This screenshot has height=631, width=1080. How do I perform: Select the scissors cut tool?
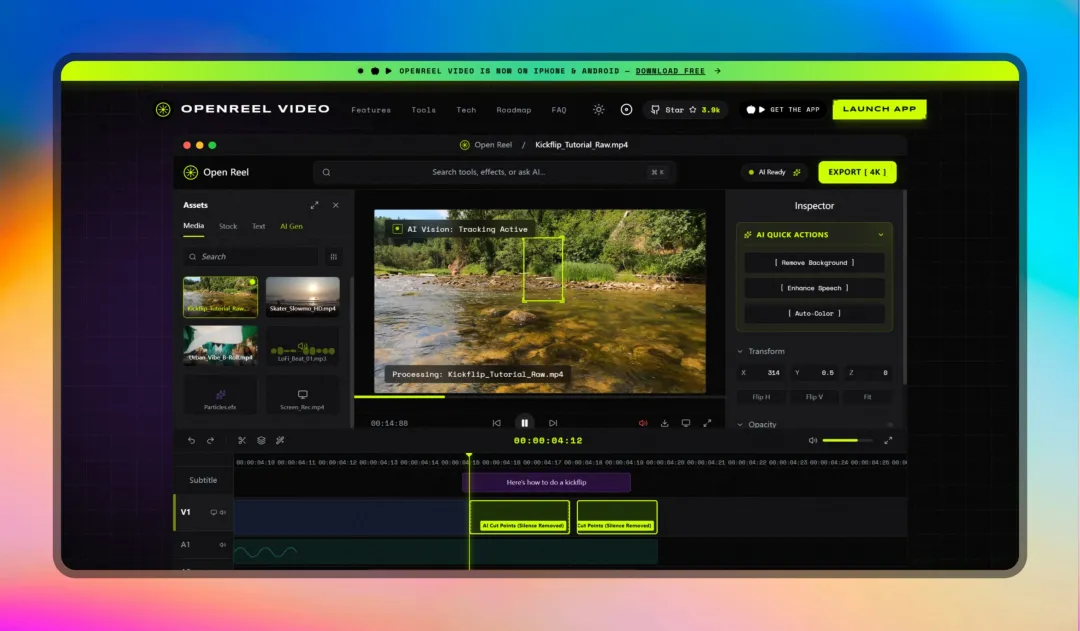pos(242,440)
